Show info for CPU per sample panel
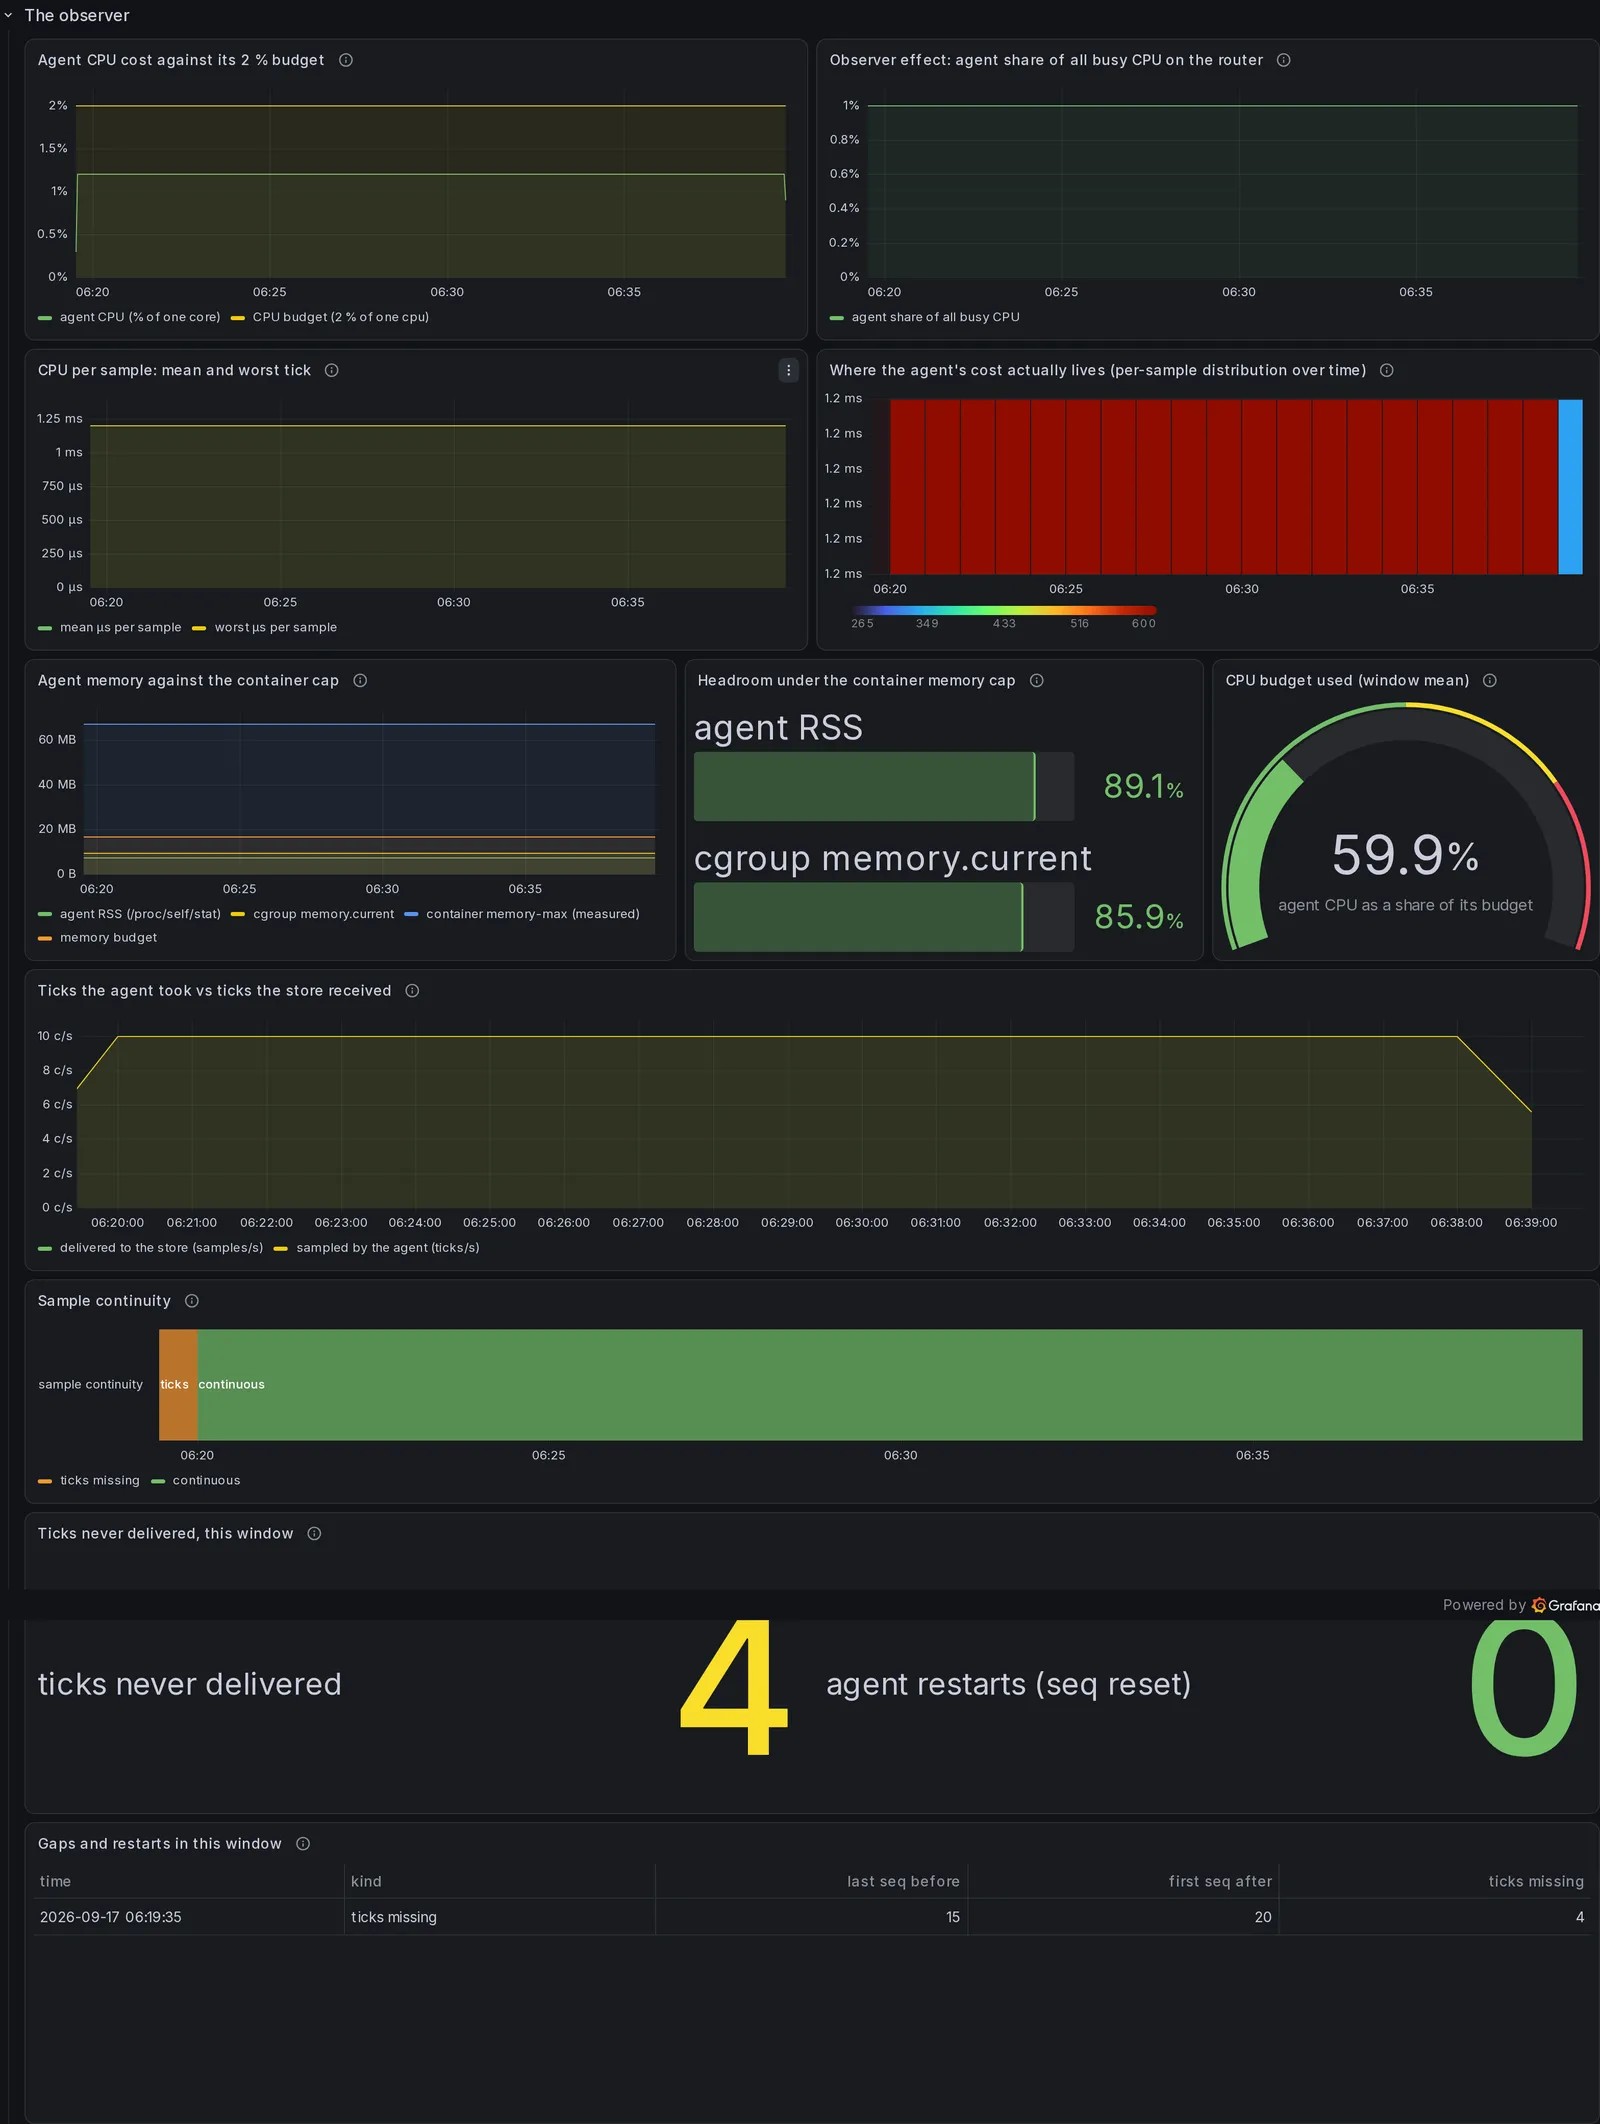 (x=332, y=370)
